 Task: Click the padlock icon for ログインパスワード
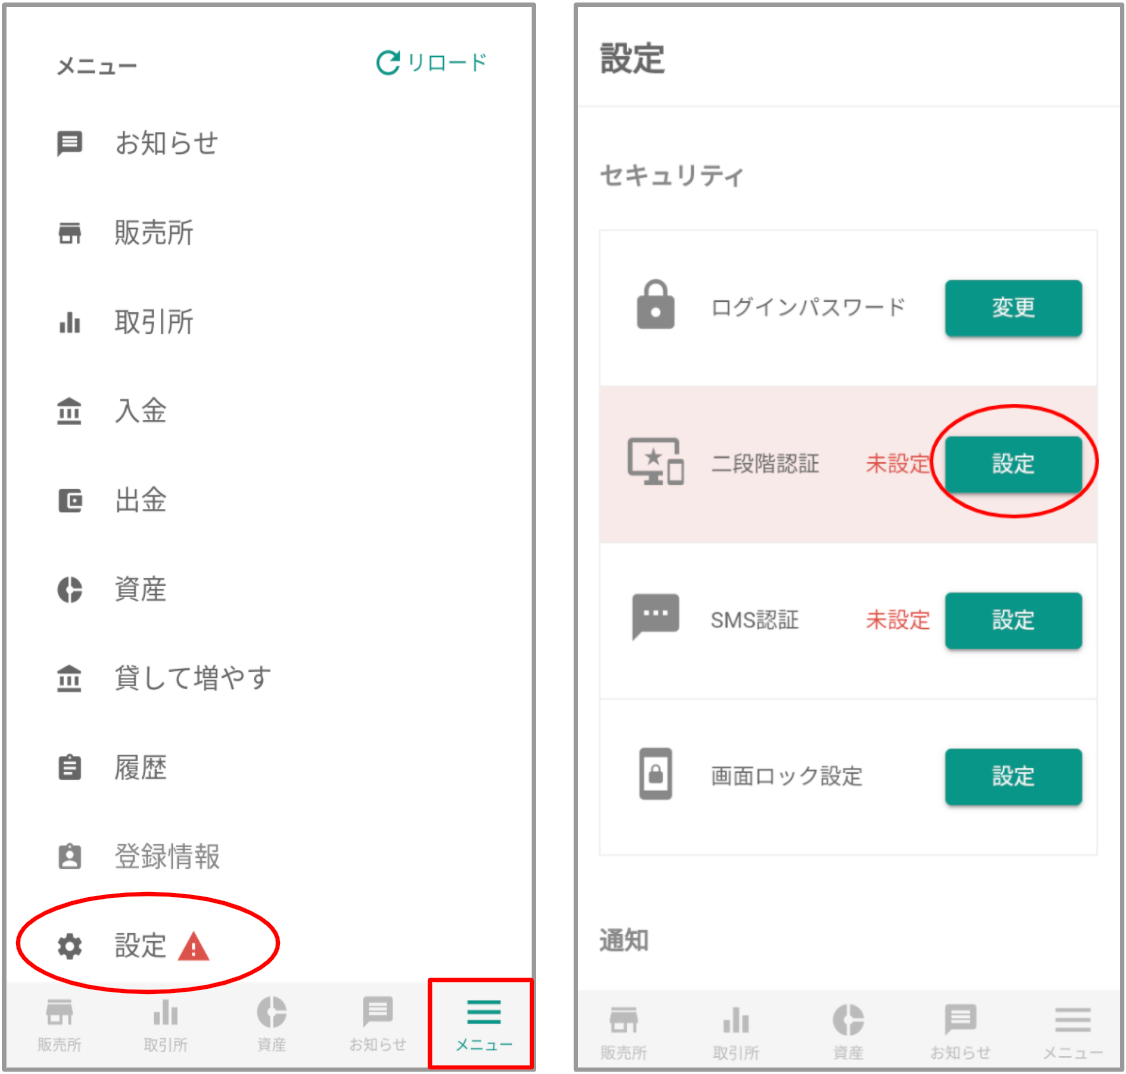(656, 304)
